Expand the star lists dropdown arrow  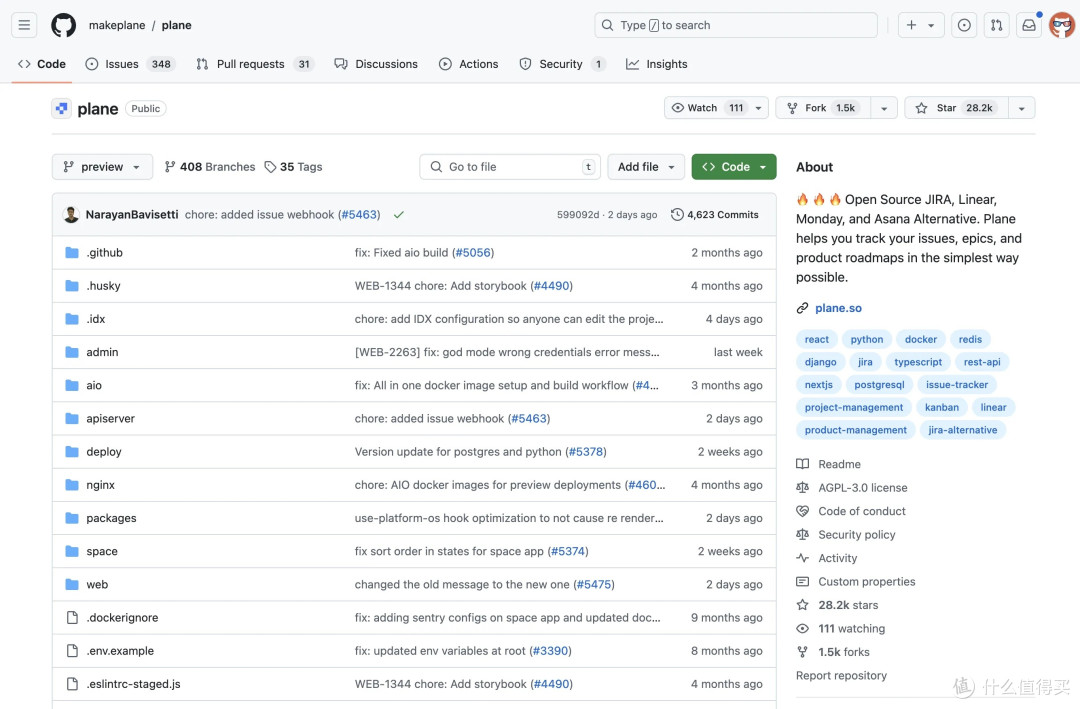pos(1021,108)
